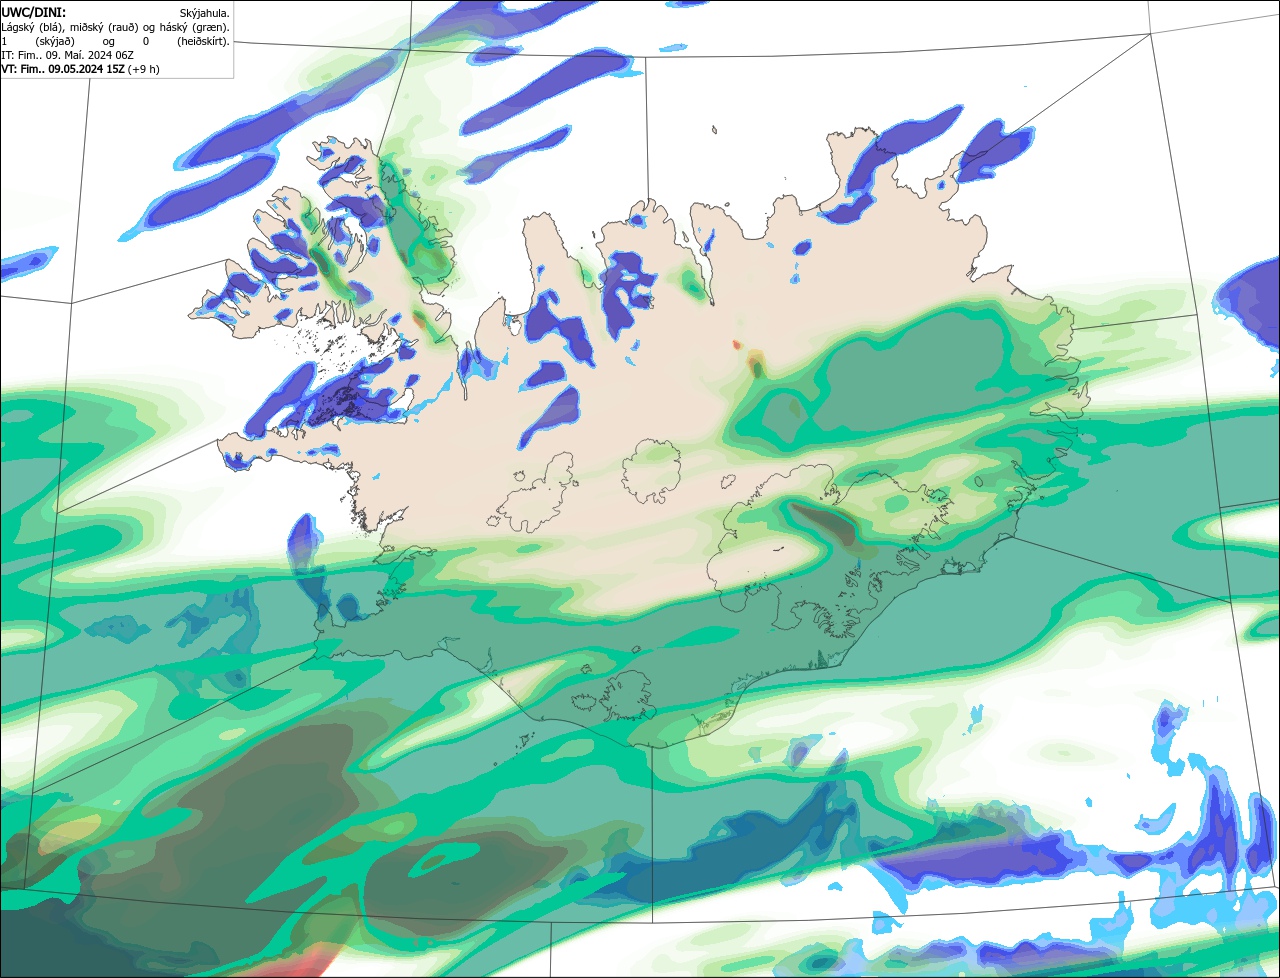Click the "háský (græn)." legend text

click(x=194, y=28)
